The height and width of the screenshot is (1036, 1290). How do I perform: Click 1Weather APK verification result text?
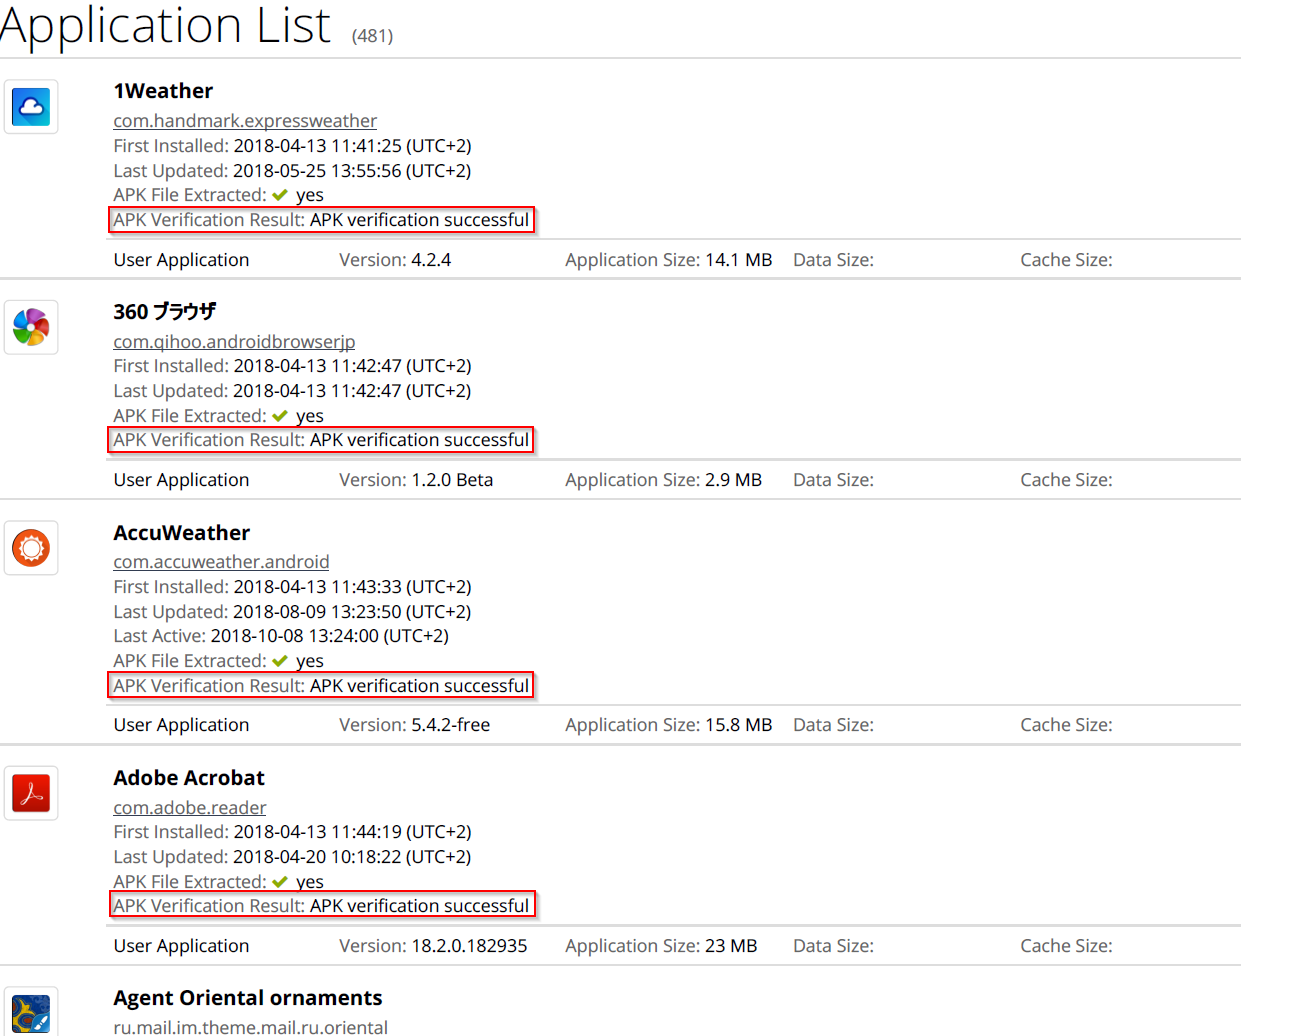pyautogui.click(x=321, y=220)
